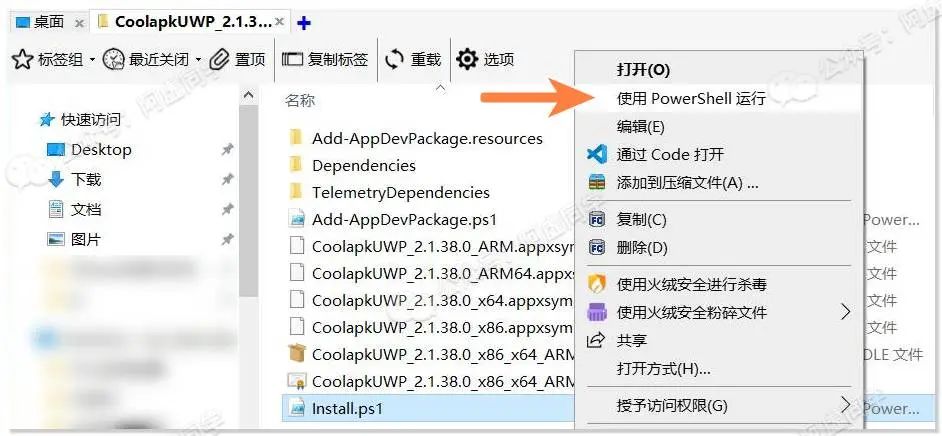
Task: Open 选项 gear icon
Action: (x=467, y=59)
